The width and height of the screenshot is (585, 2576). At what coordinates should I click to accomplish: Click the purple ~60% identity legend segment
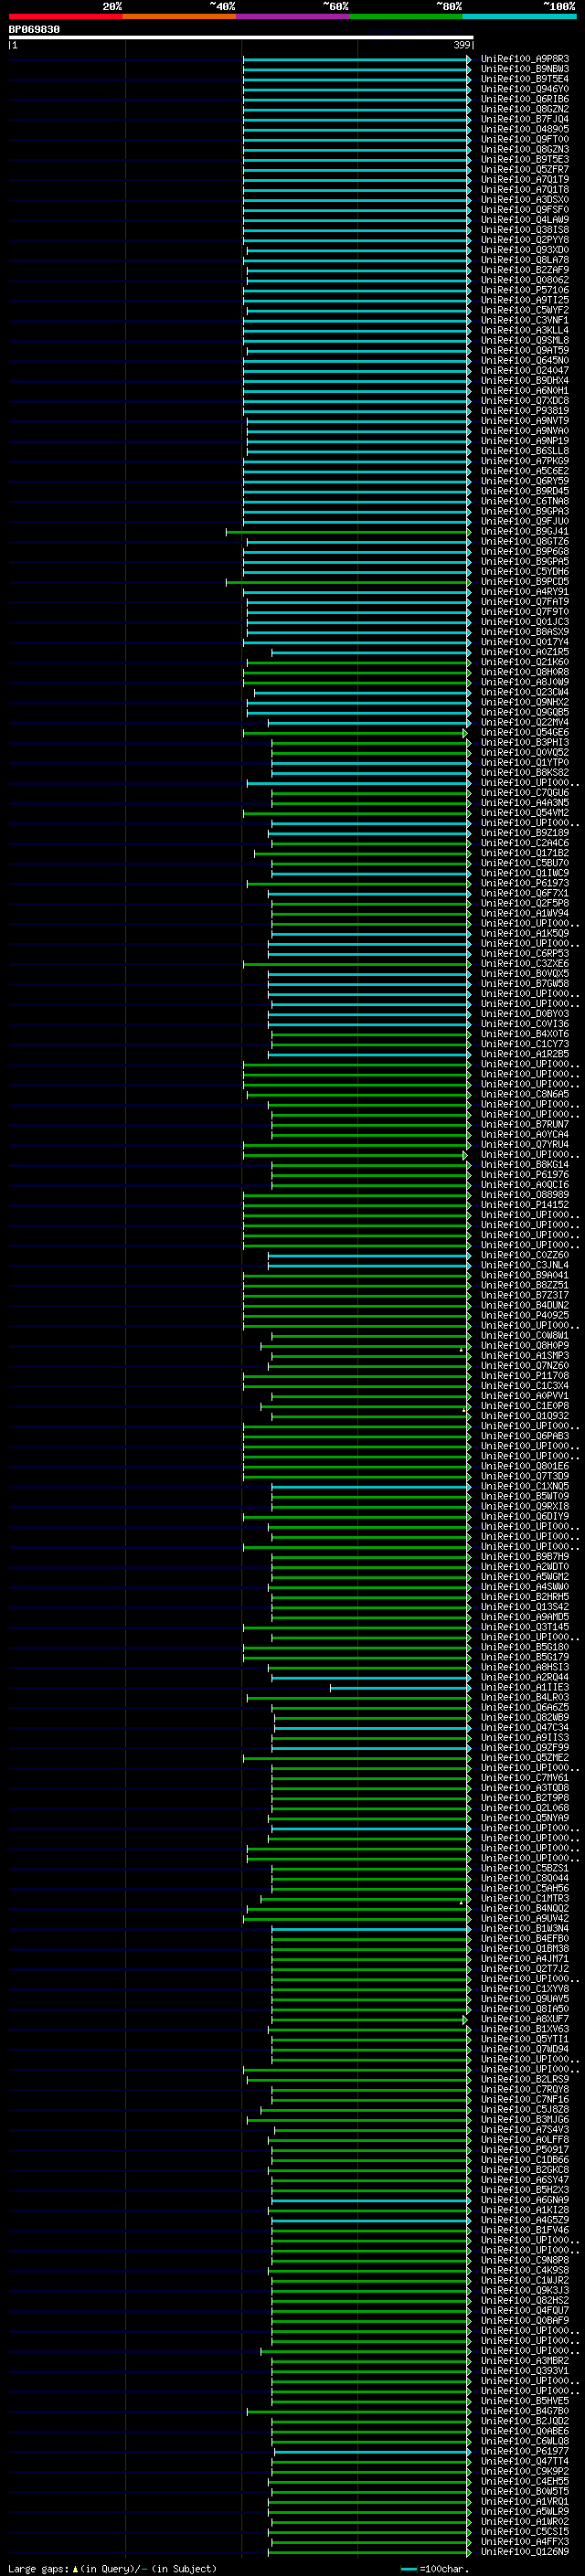coord(293,16)
